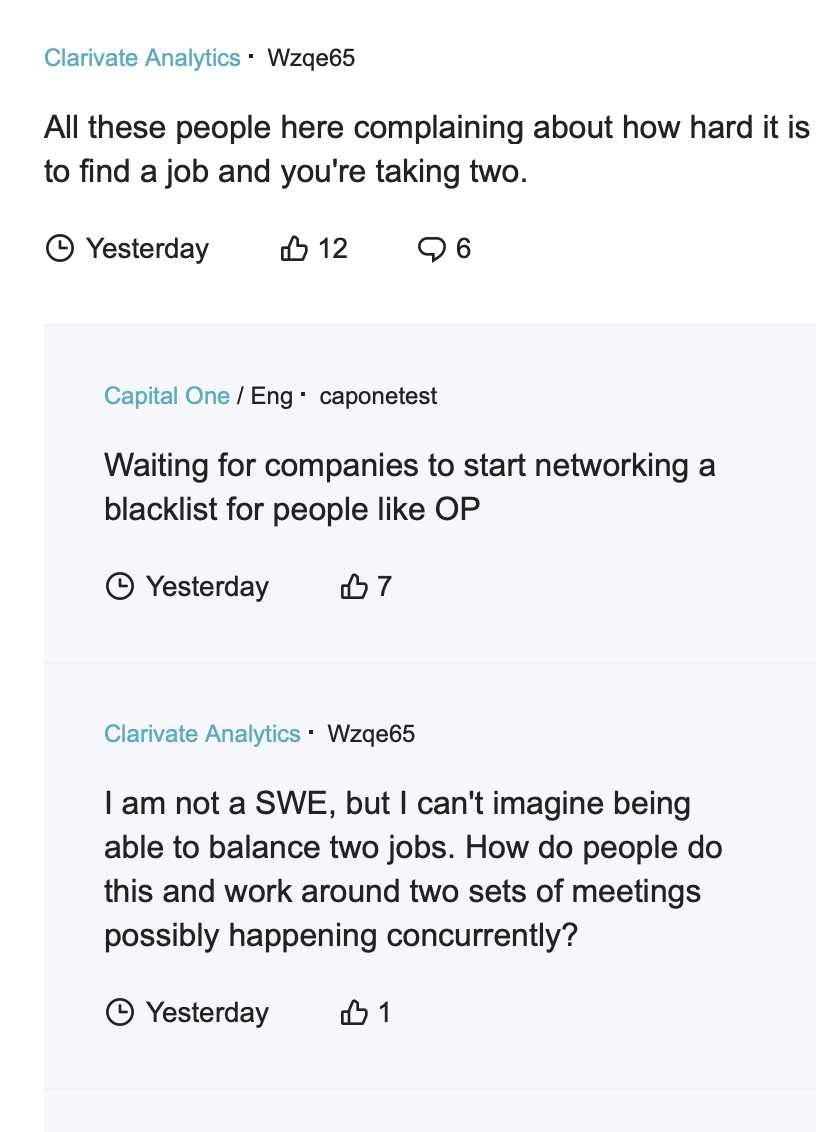The height and width of the screenshot is (1132, 832).
Task: Click the clock icon on caponetest's reply
Action: 120,586
